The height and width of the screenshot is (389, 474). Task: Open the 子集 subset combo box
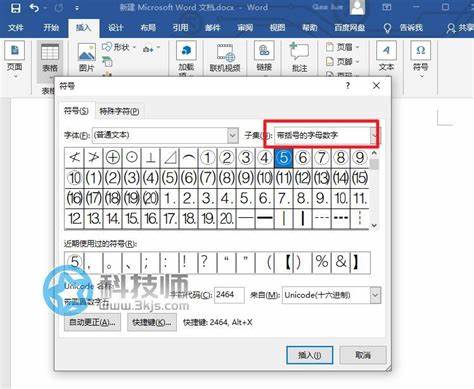pyautogui.click(x=326, y=135)
